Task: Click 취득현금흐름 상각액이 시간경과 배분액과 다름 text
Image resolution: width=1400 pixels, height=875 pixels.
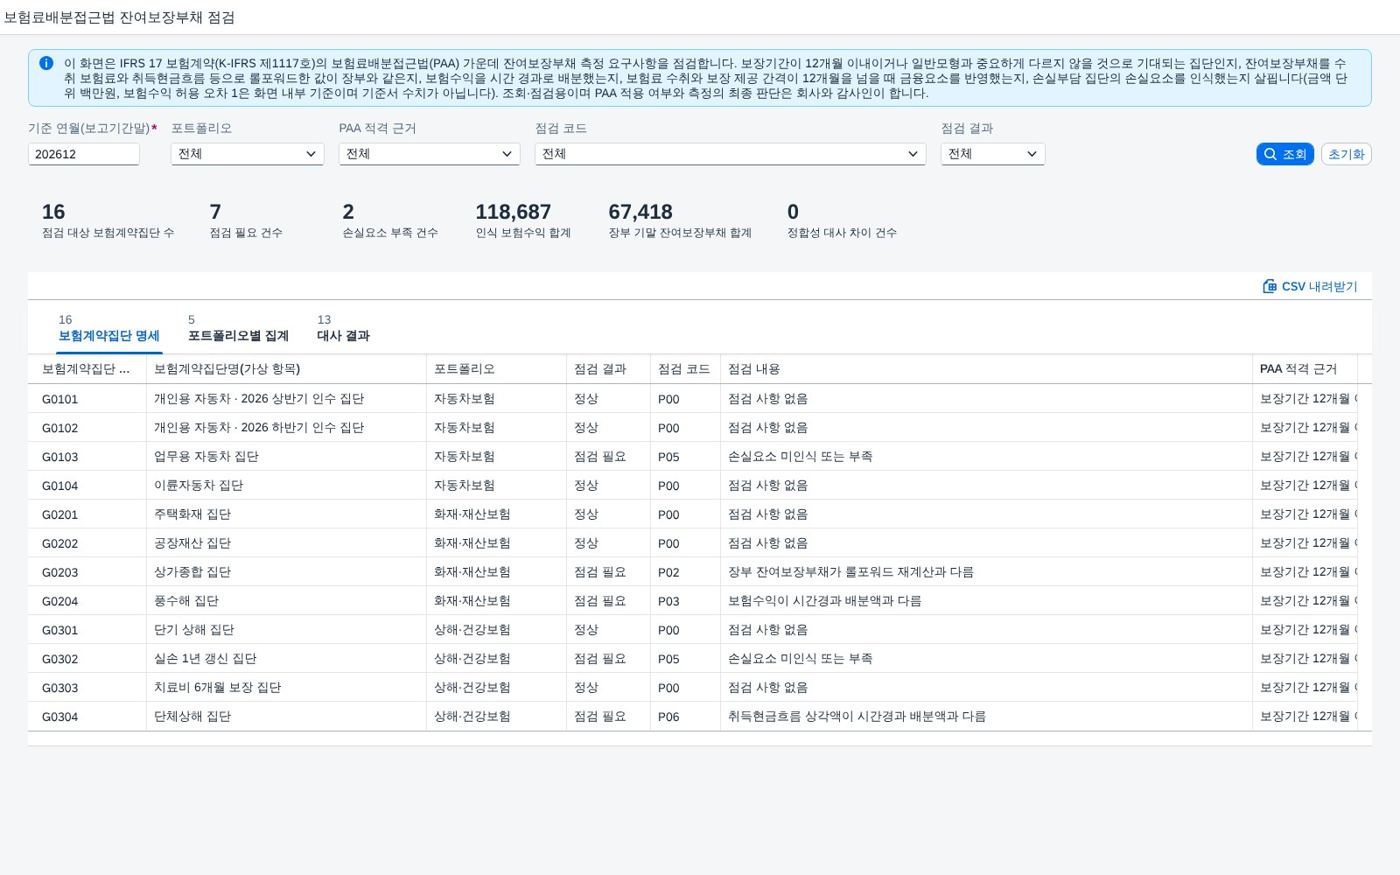Action: pos(857,716)
